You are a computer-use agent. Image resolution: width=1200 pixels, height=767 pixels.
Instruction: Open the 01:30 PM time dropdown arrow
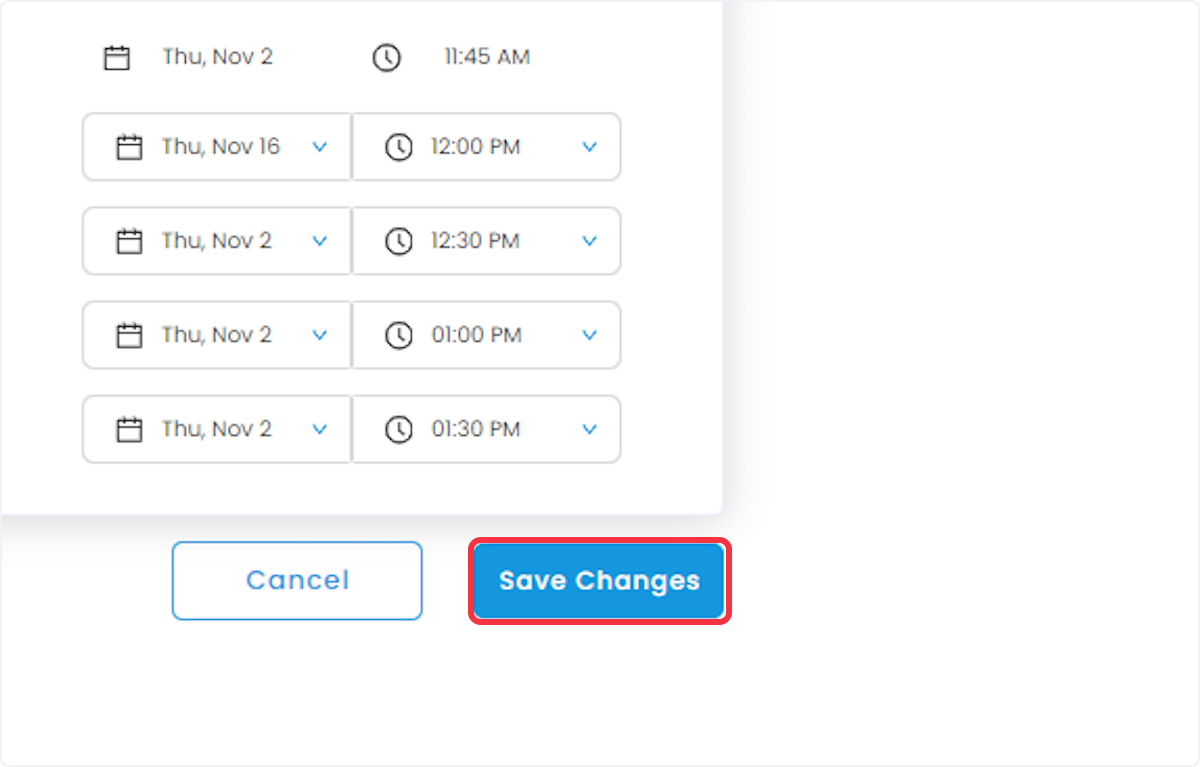tap(590, 429)
